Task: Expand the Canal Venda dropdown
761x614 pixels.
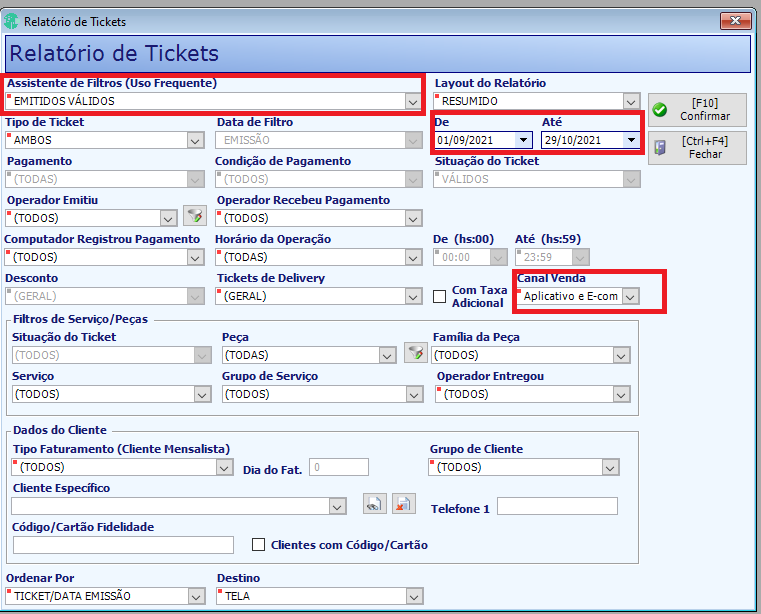Action: point(630,296)
